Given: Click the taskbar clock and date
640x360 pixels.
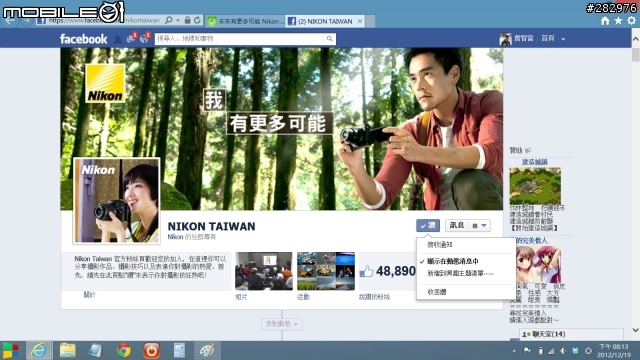Looking at the screenshot, I should click(x=613, y=351).
